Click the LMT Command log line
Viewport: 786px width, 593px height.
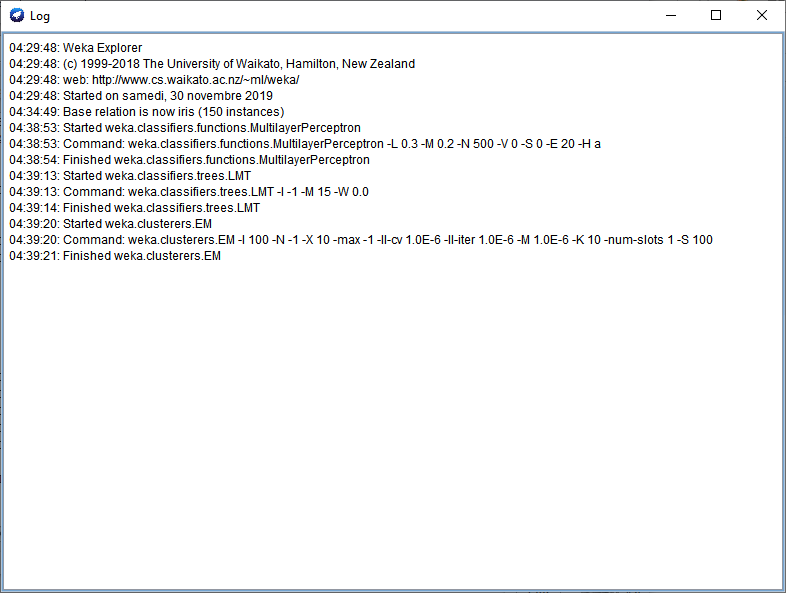[189, 192]
